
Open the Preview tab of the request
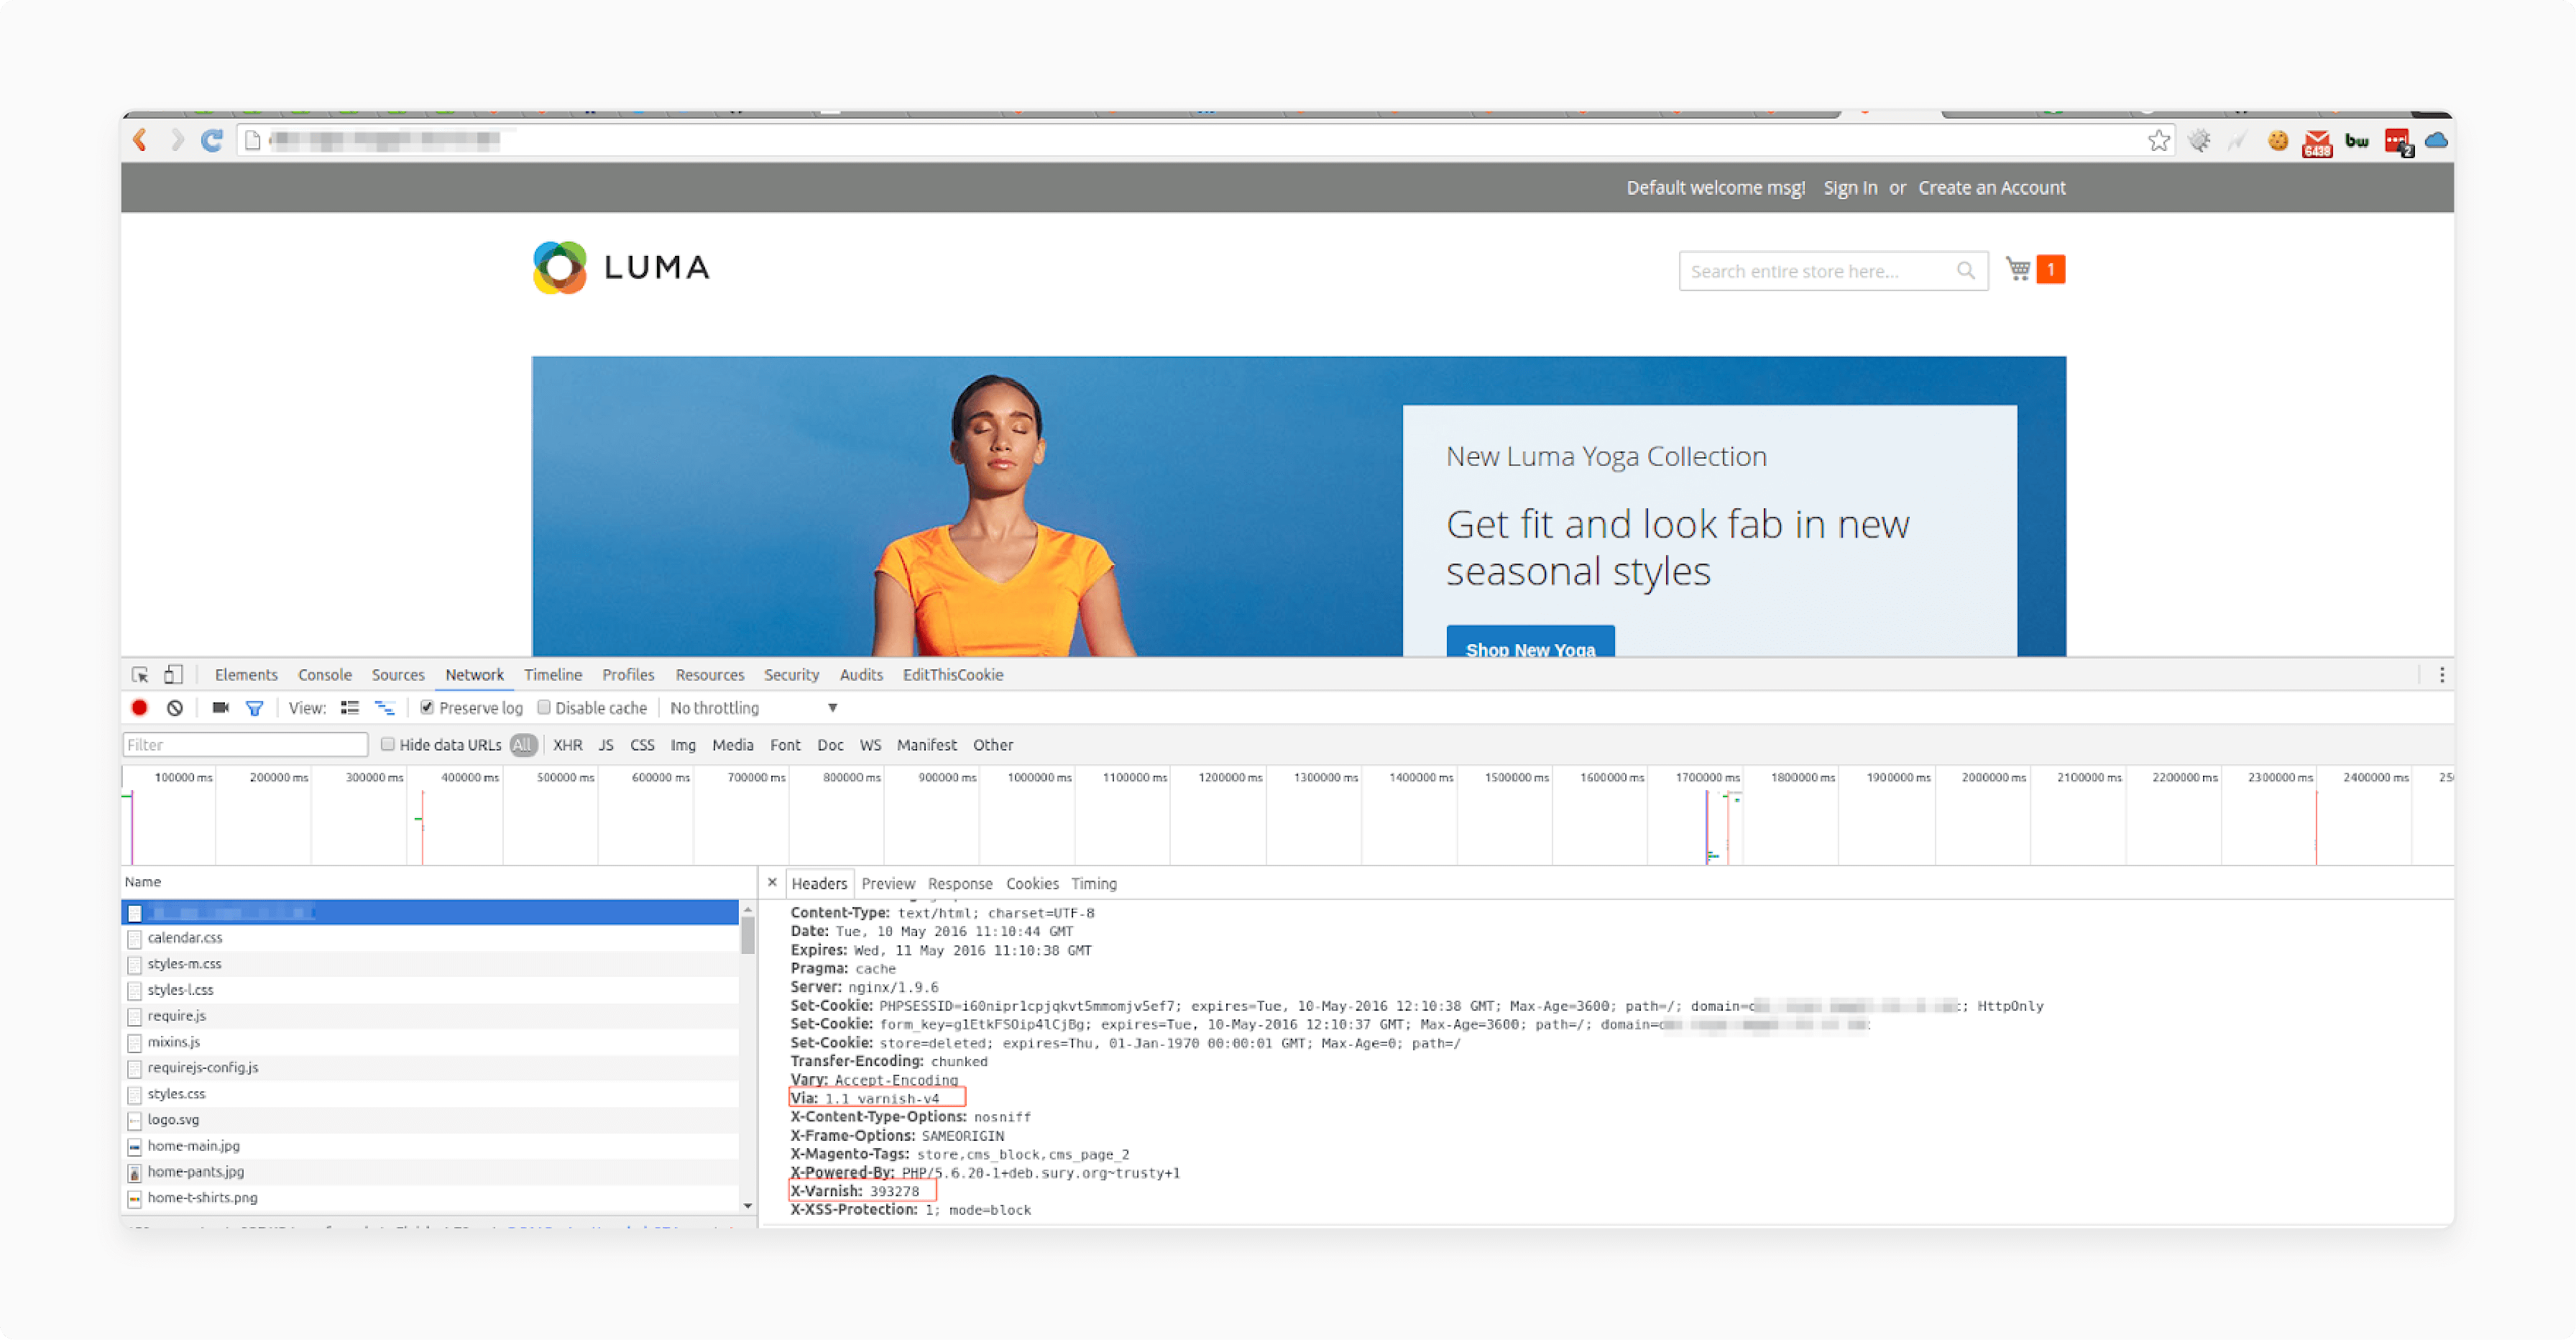click(888, 884)
